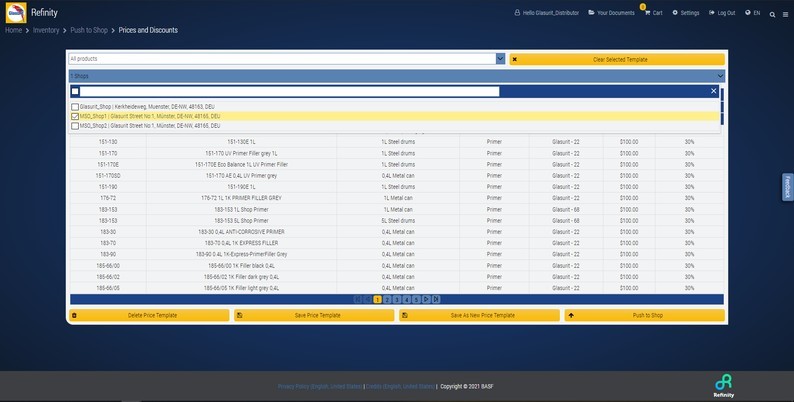Click the shop filter search field
The width and height of the screenshot is (794, 402).
tap(289, 91)
